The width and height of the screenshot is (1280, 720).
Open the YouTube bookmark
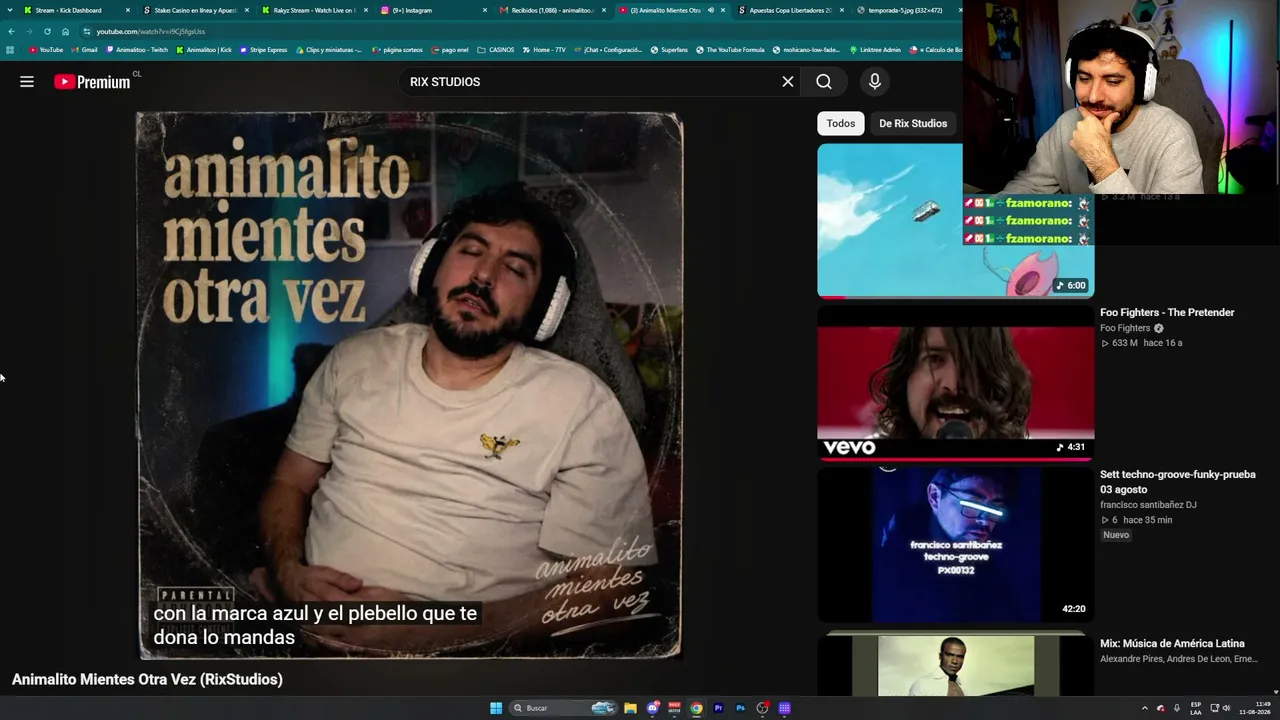tap(46, 50)
